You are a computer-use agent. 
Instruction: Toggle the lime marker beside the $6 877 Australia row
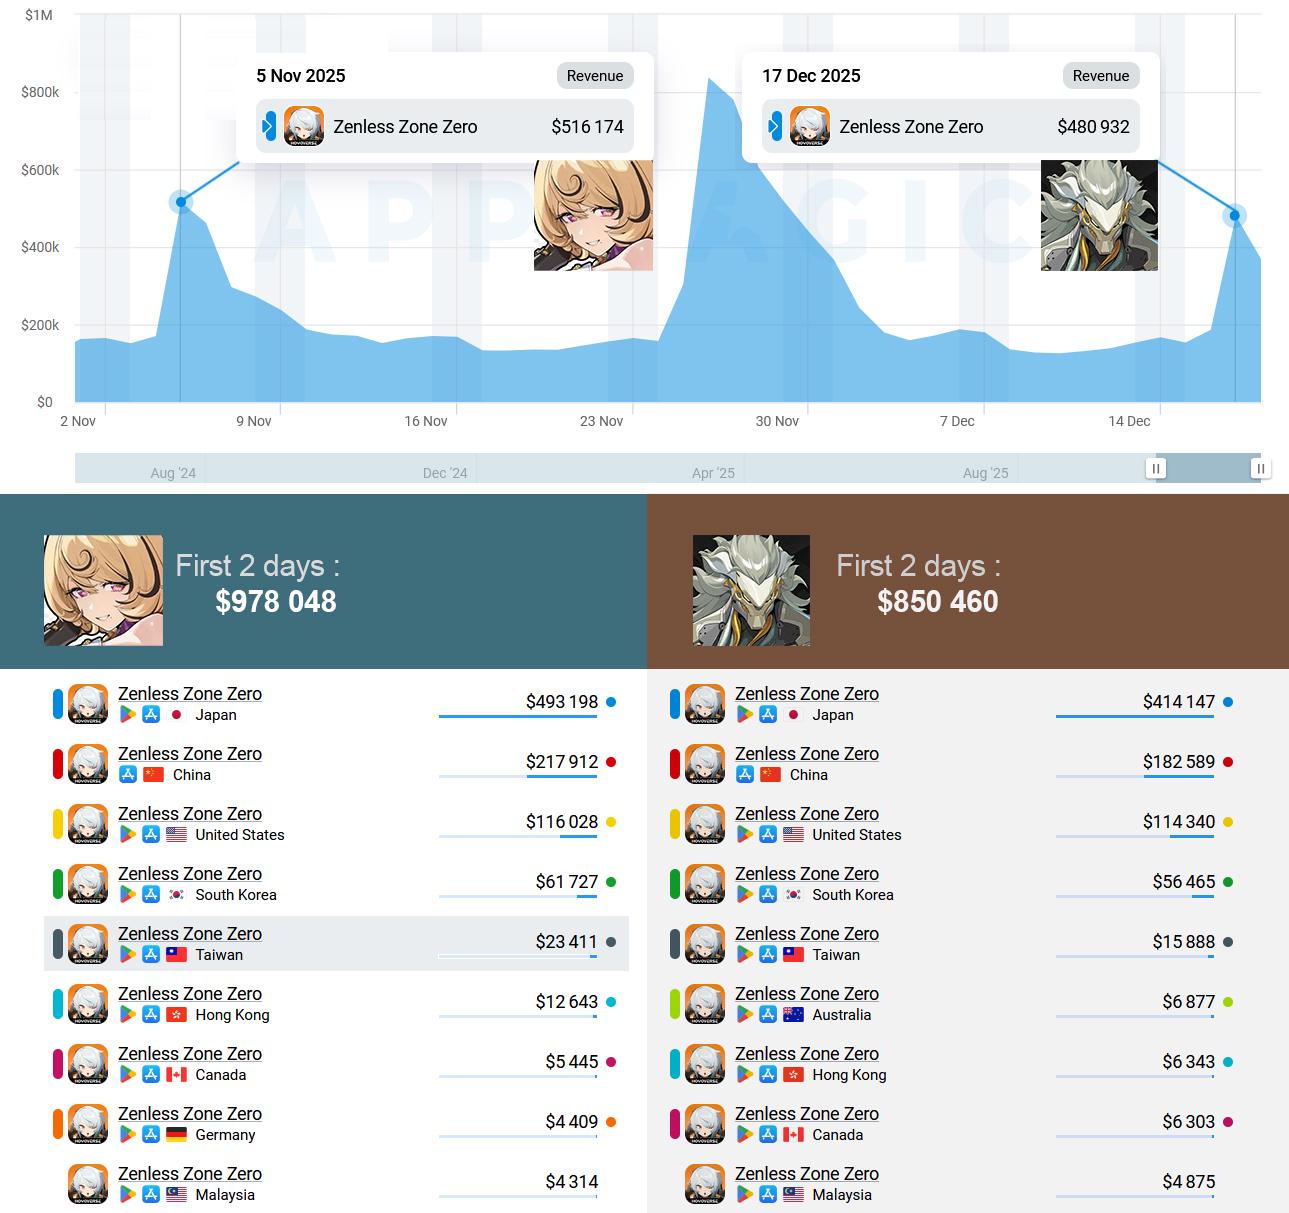coord(675,1004)
